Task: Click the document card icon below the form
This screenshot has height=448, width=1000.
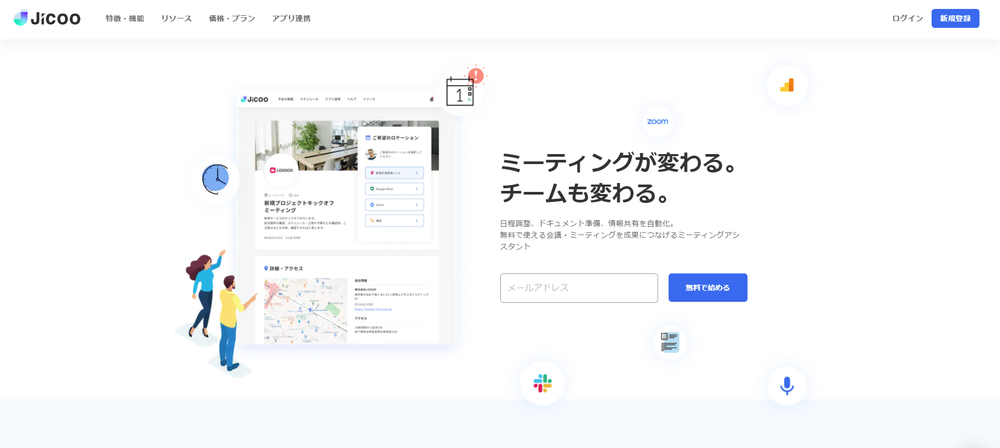Action: [670, 343]
